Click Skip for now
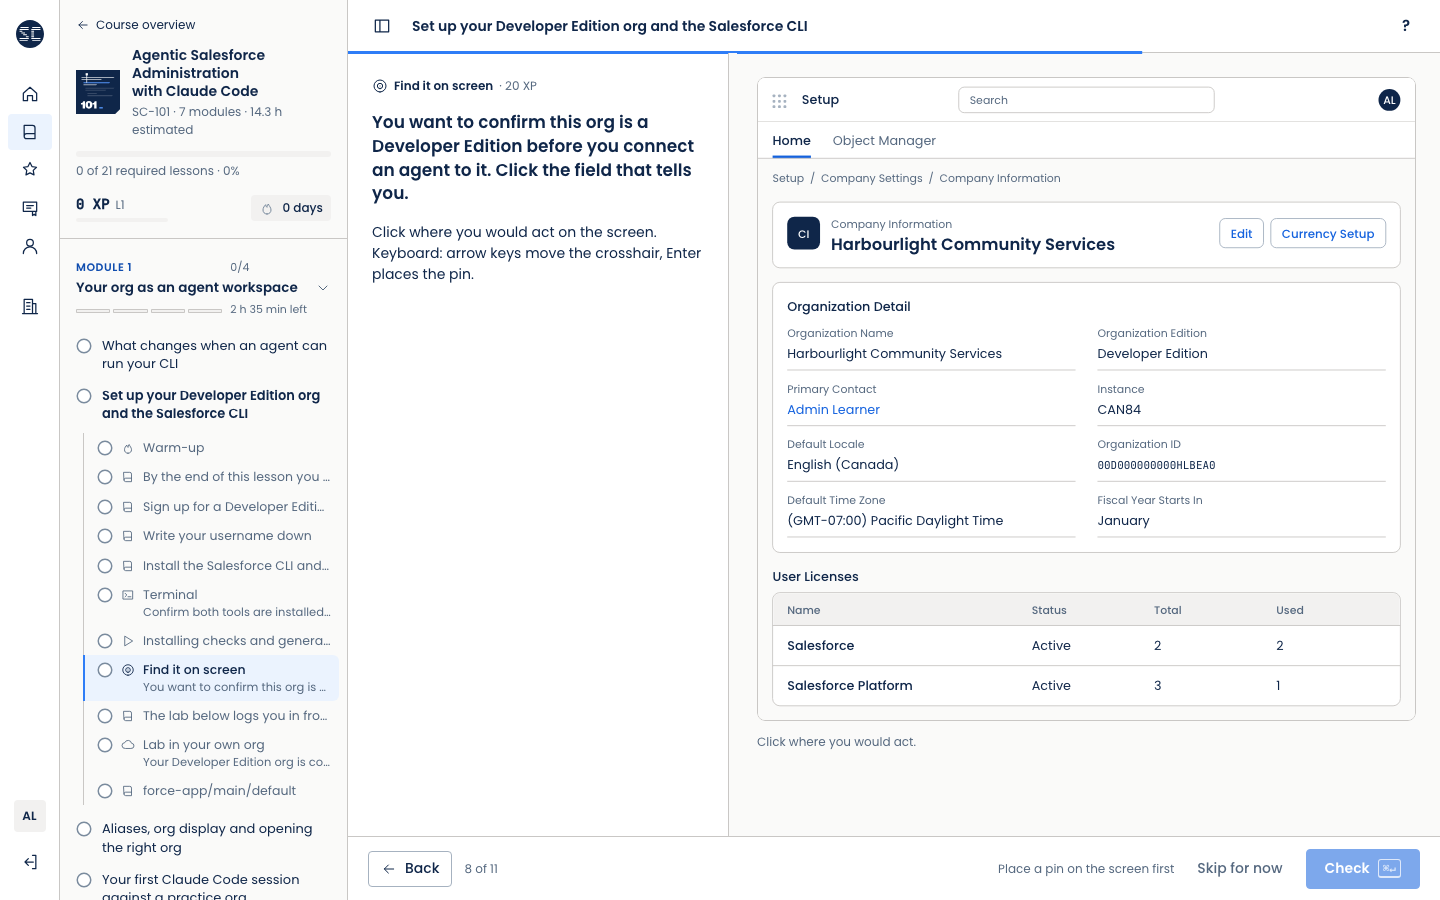 pos(1239,869)
